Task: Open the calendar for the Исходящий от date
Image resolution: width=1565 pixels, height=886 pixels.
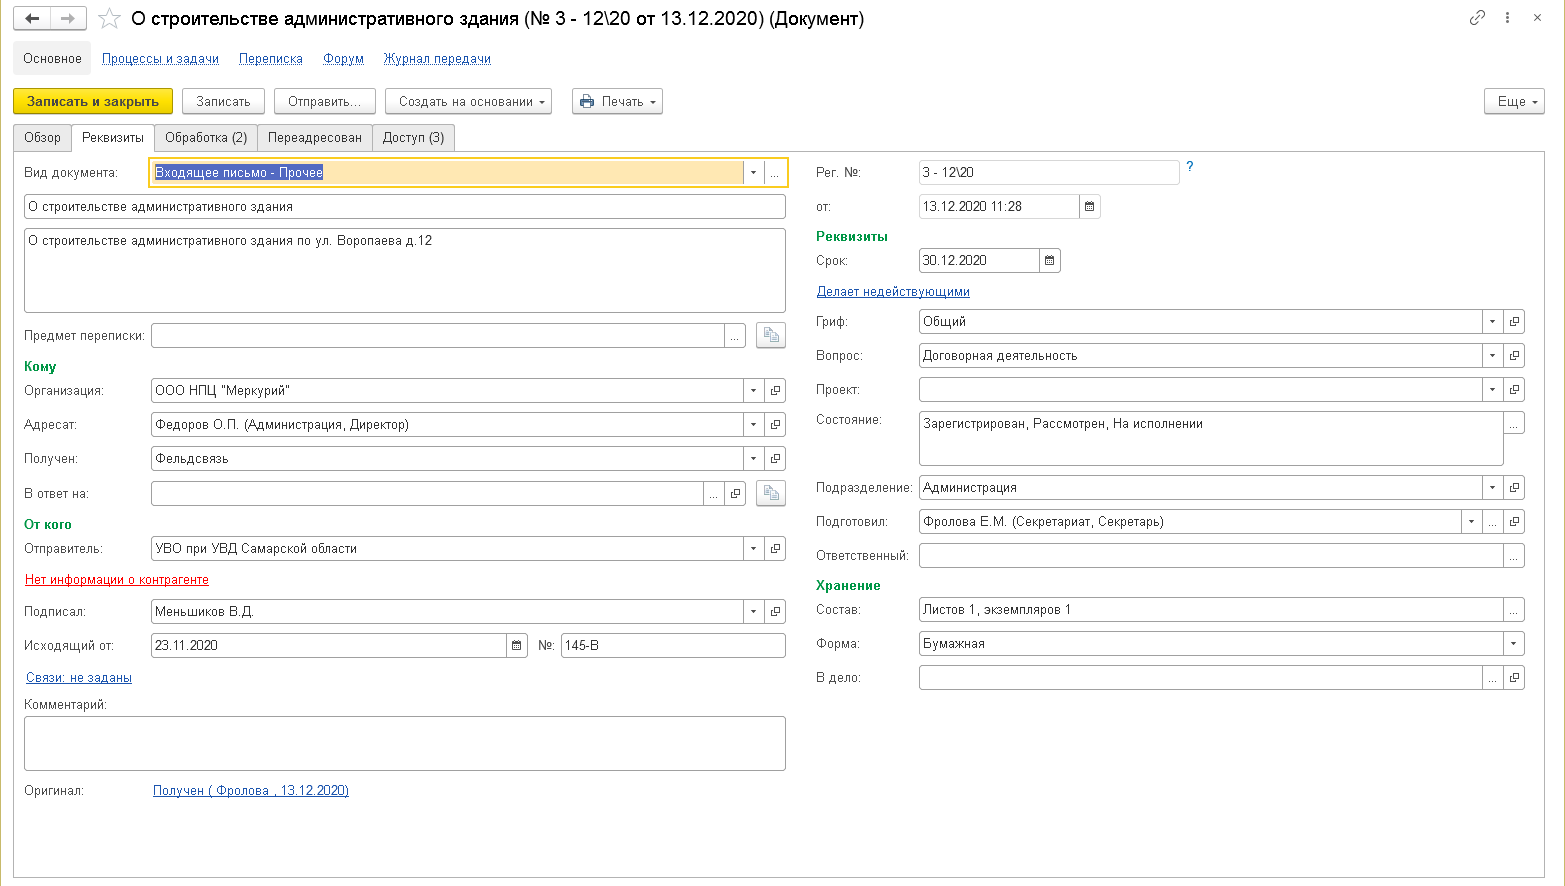Action: pos(517,646)
